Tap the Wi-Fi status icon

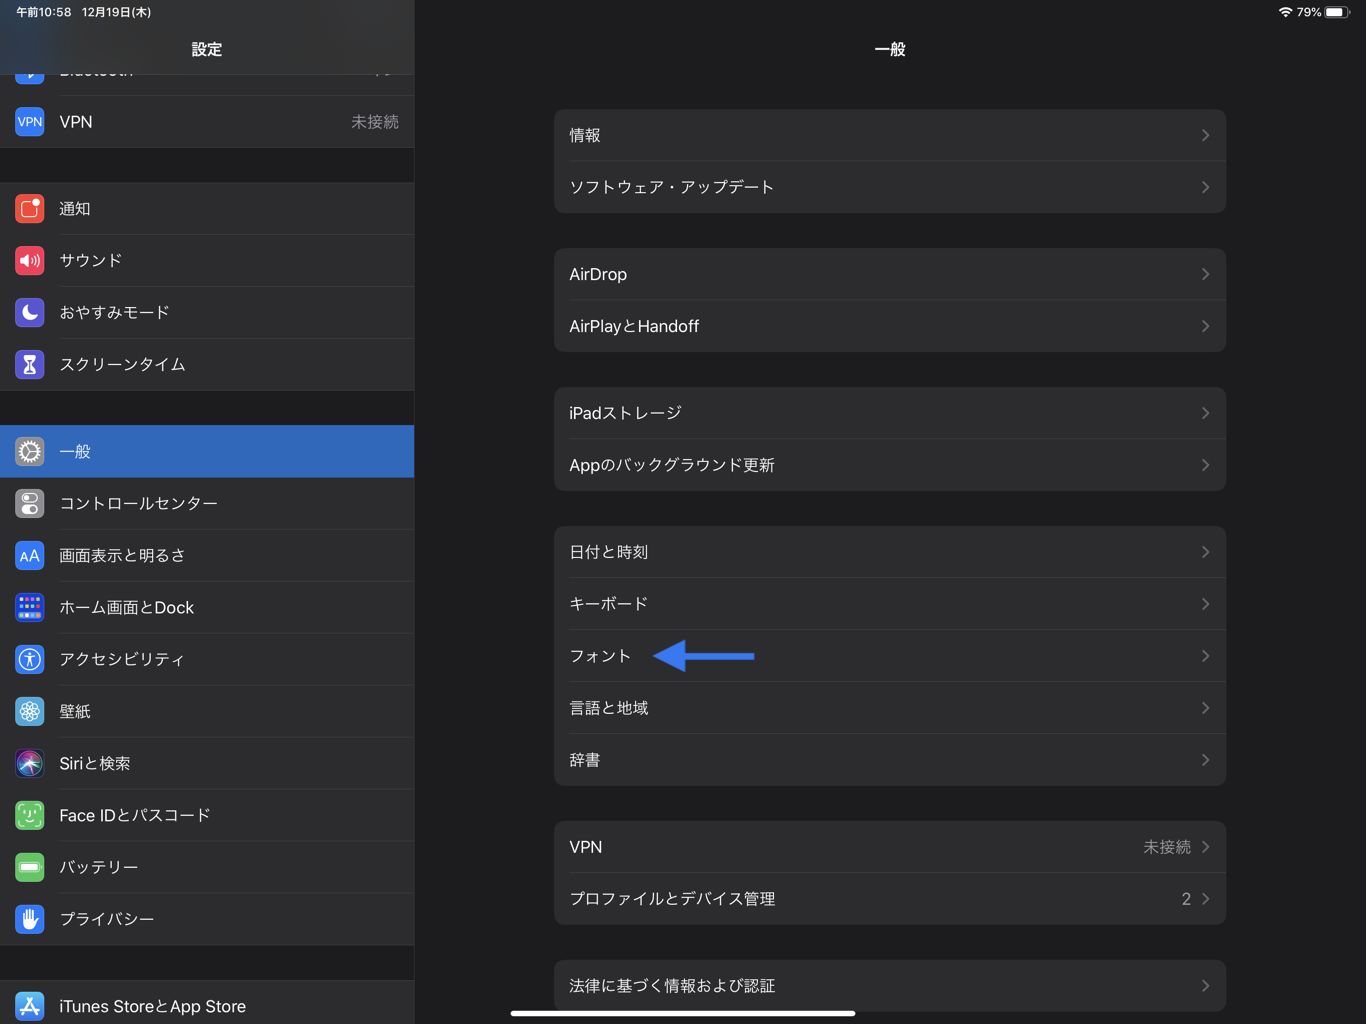(1285, 12)
